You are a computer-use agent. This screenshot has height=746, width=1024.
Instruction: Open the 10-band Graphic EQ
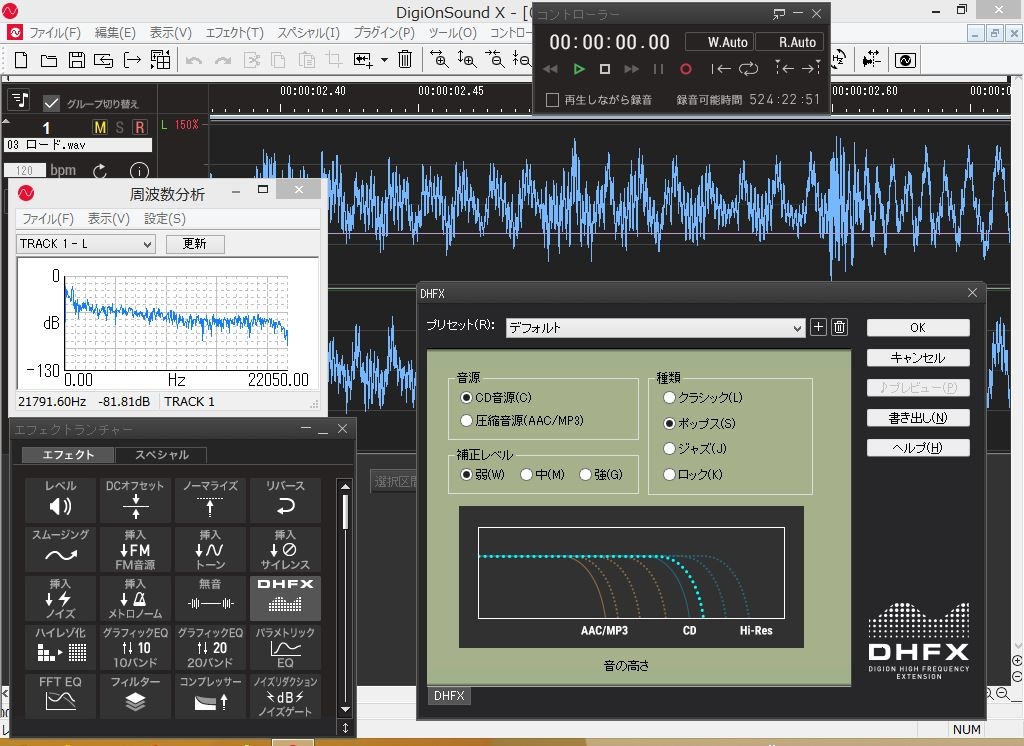click(135, 647)
